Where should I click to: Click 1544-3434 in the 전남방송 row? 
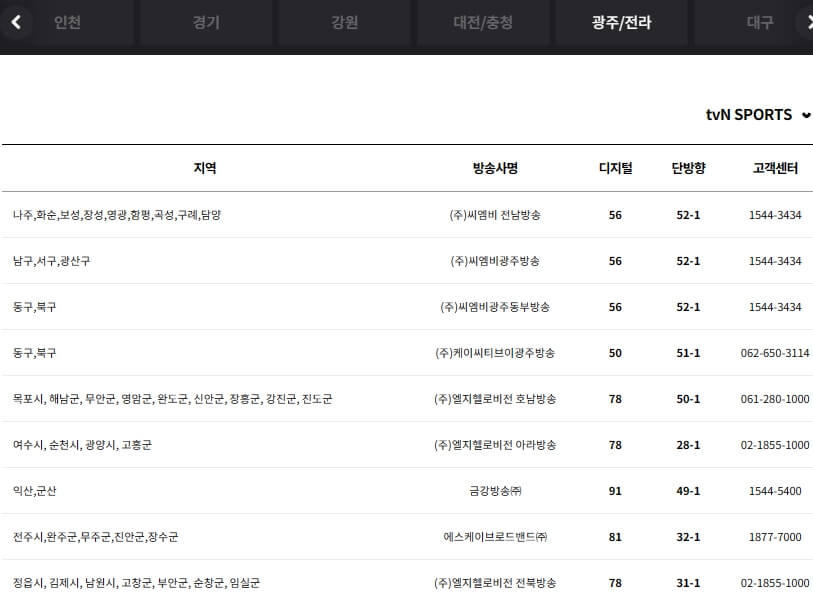click(x=775, y=215)
